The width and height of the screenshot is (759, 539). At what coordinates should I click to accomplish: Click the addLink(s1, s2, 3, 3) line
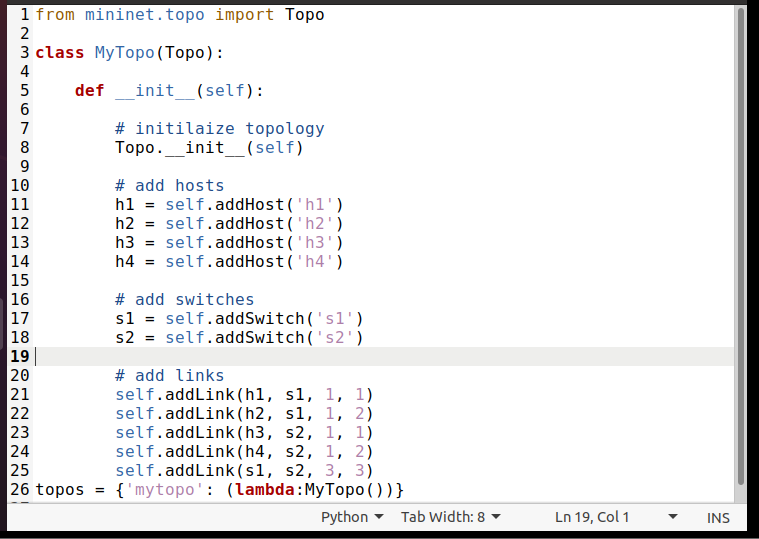[243, 471]
